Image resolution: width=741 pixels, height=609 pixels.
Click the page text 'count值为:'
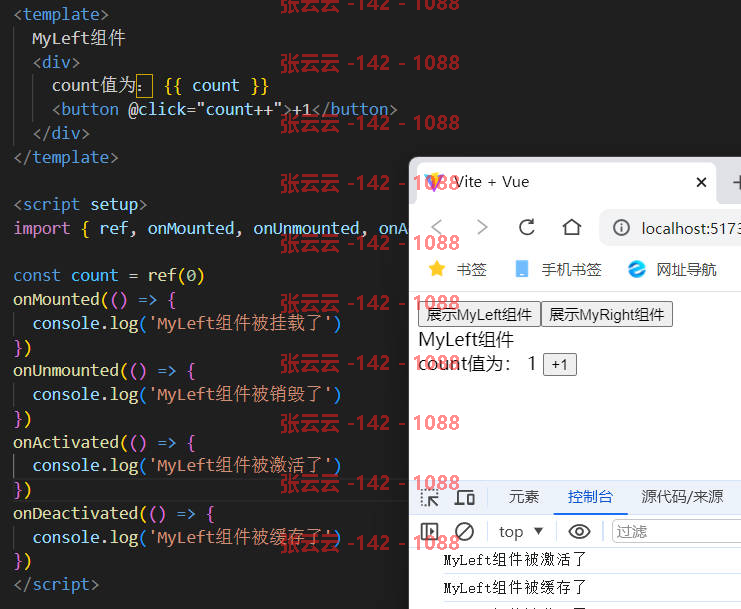[x=465, y=364]
